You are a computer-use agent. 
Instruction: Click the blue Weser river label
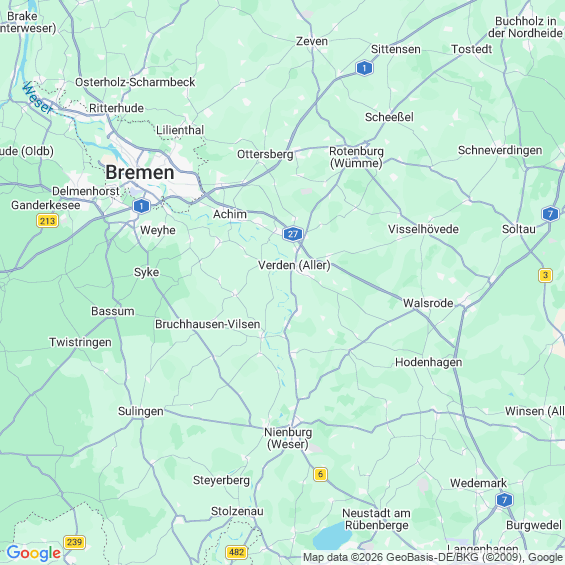pyautogui.click(x=37, y=98)
